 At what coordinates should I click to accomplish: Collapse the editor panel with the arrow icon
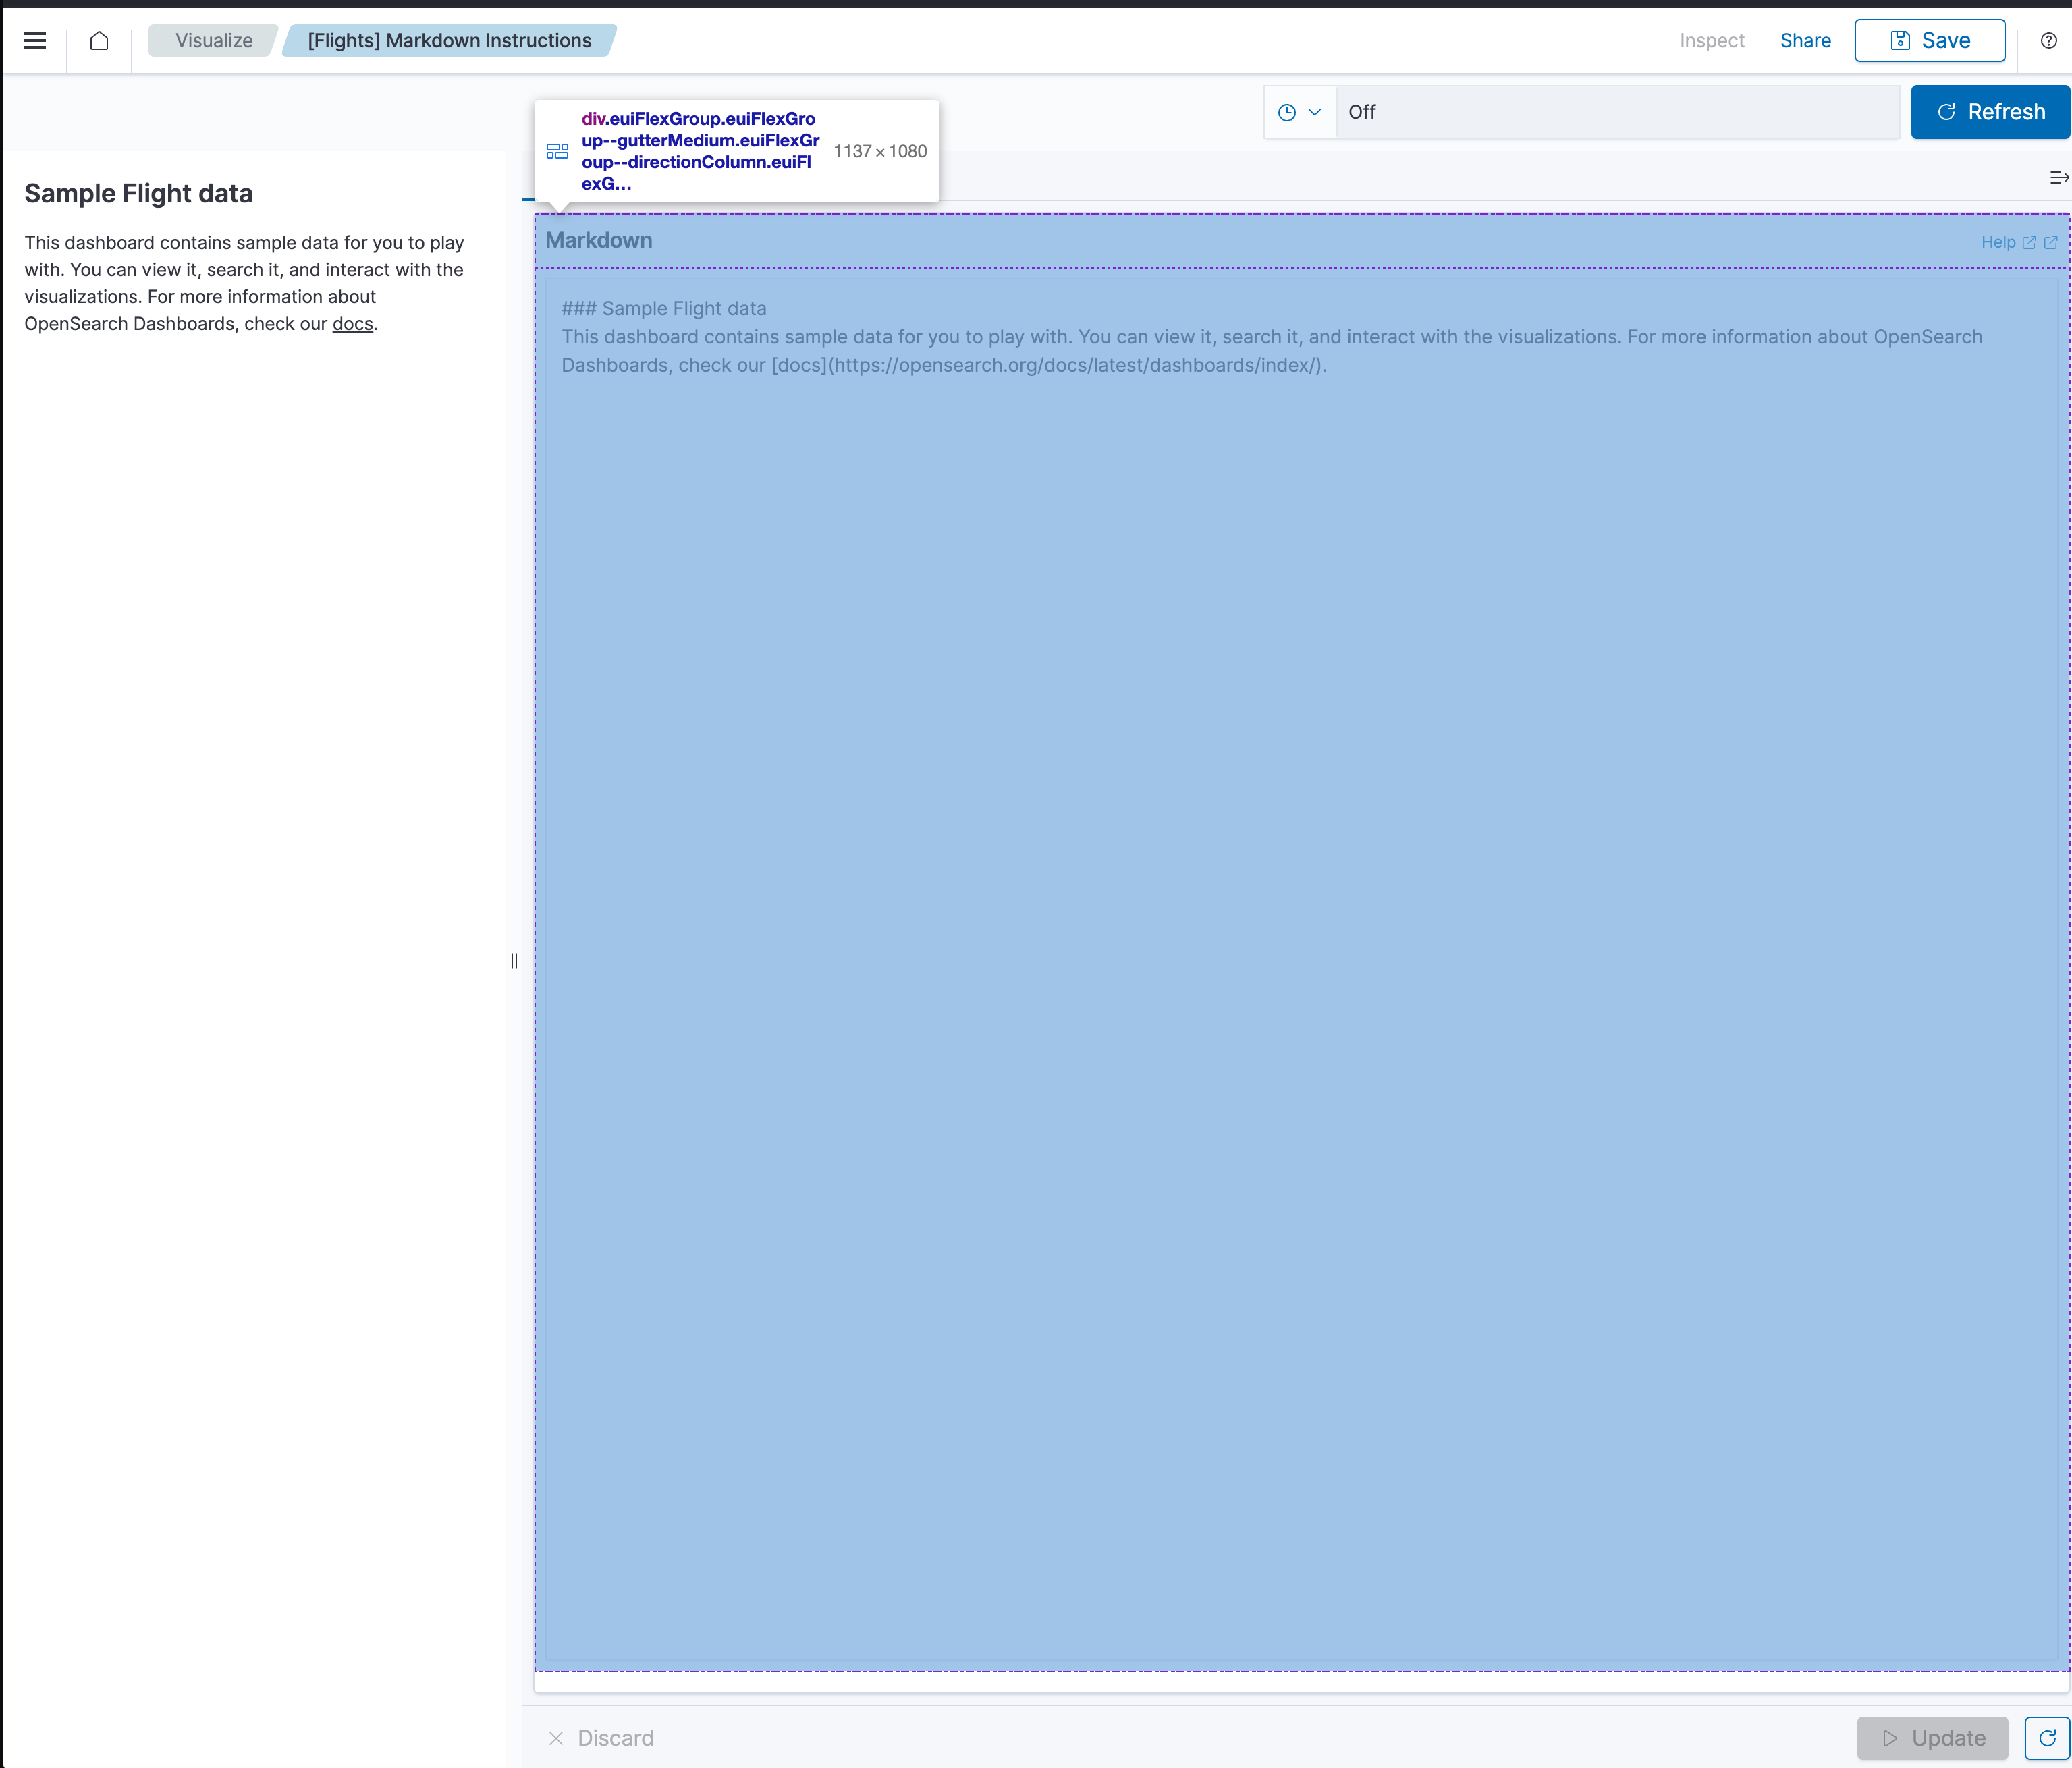click(2059, 177)
